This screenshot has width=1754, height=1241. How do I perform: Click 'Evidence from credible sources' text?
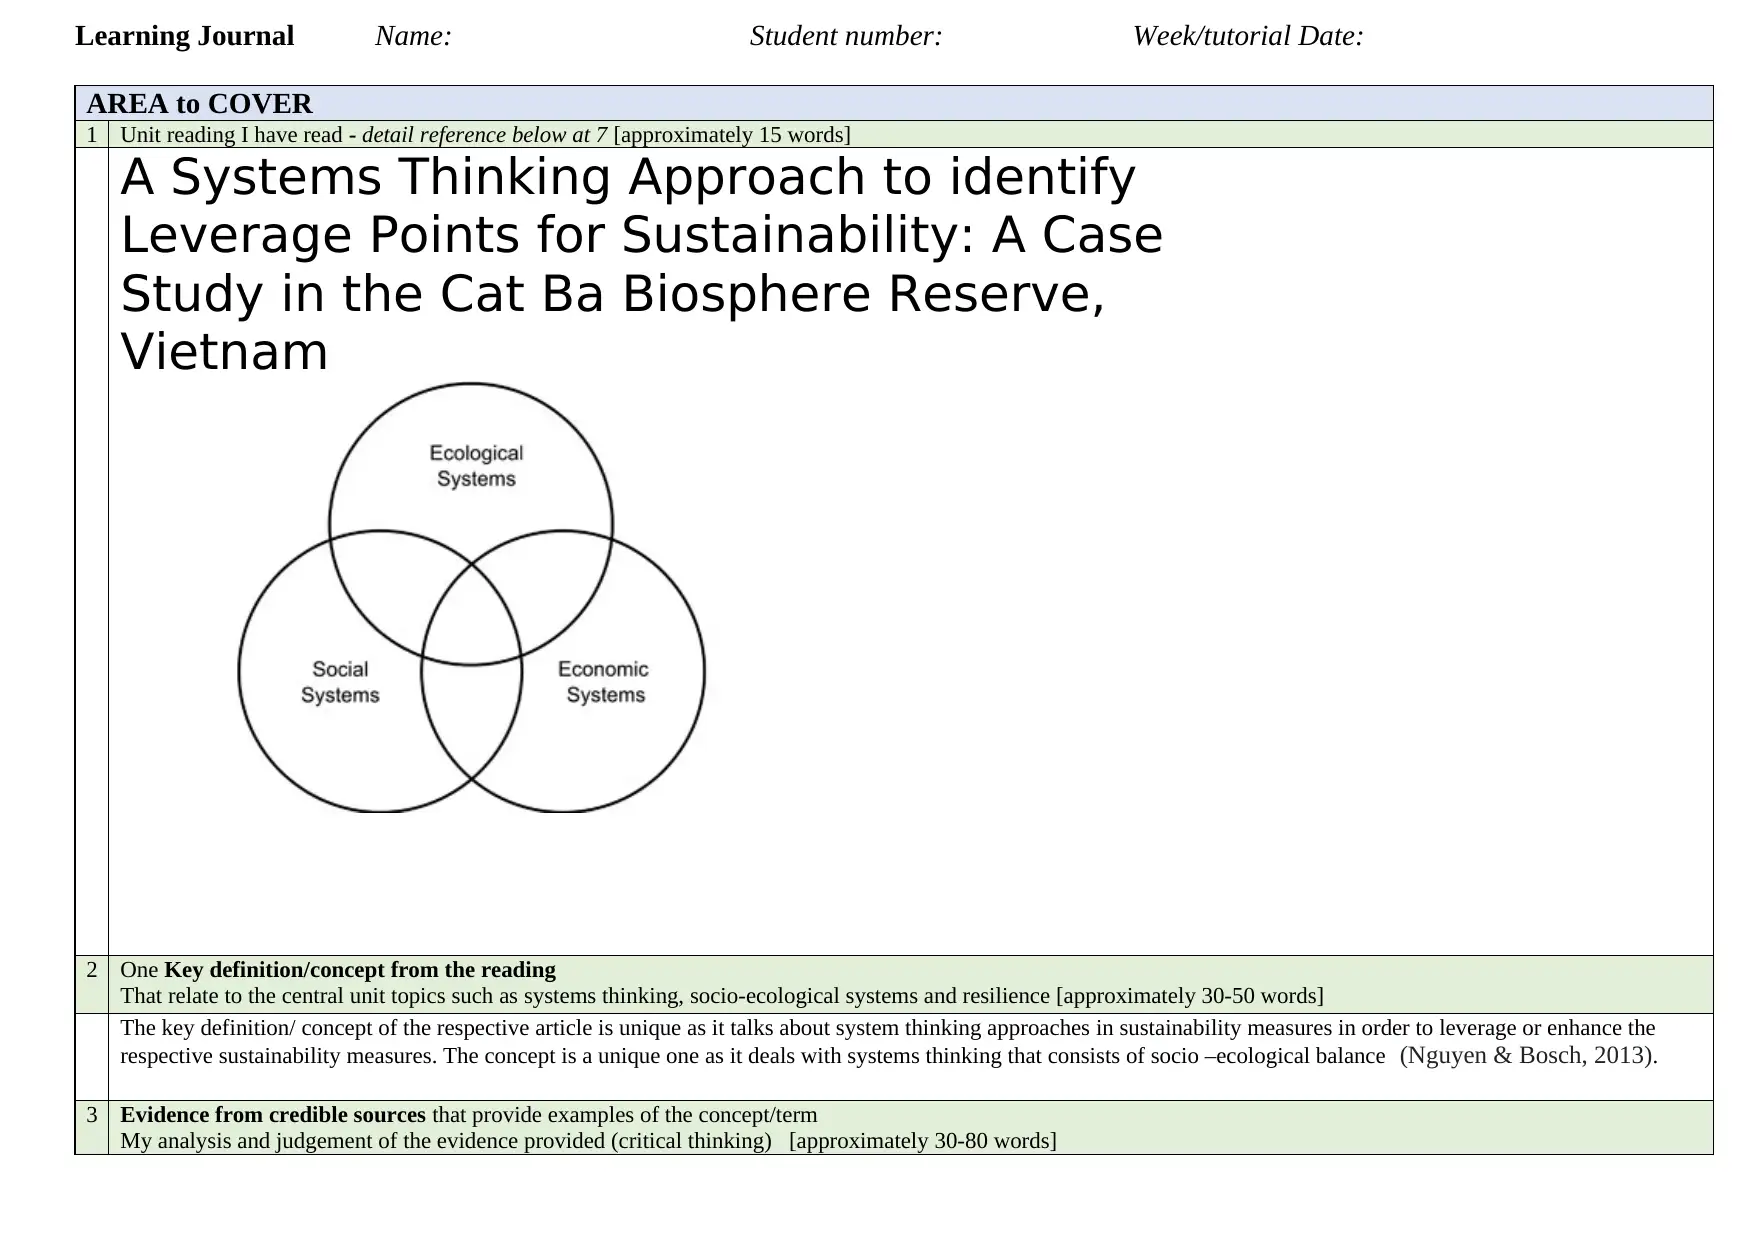(x=273, y=1115)
